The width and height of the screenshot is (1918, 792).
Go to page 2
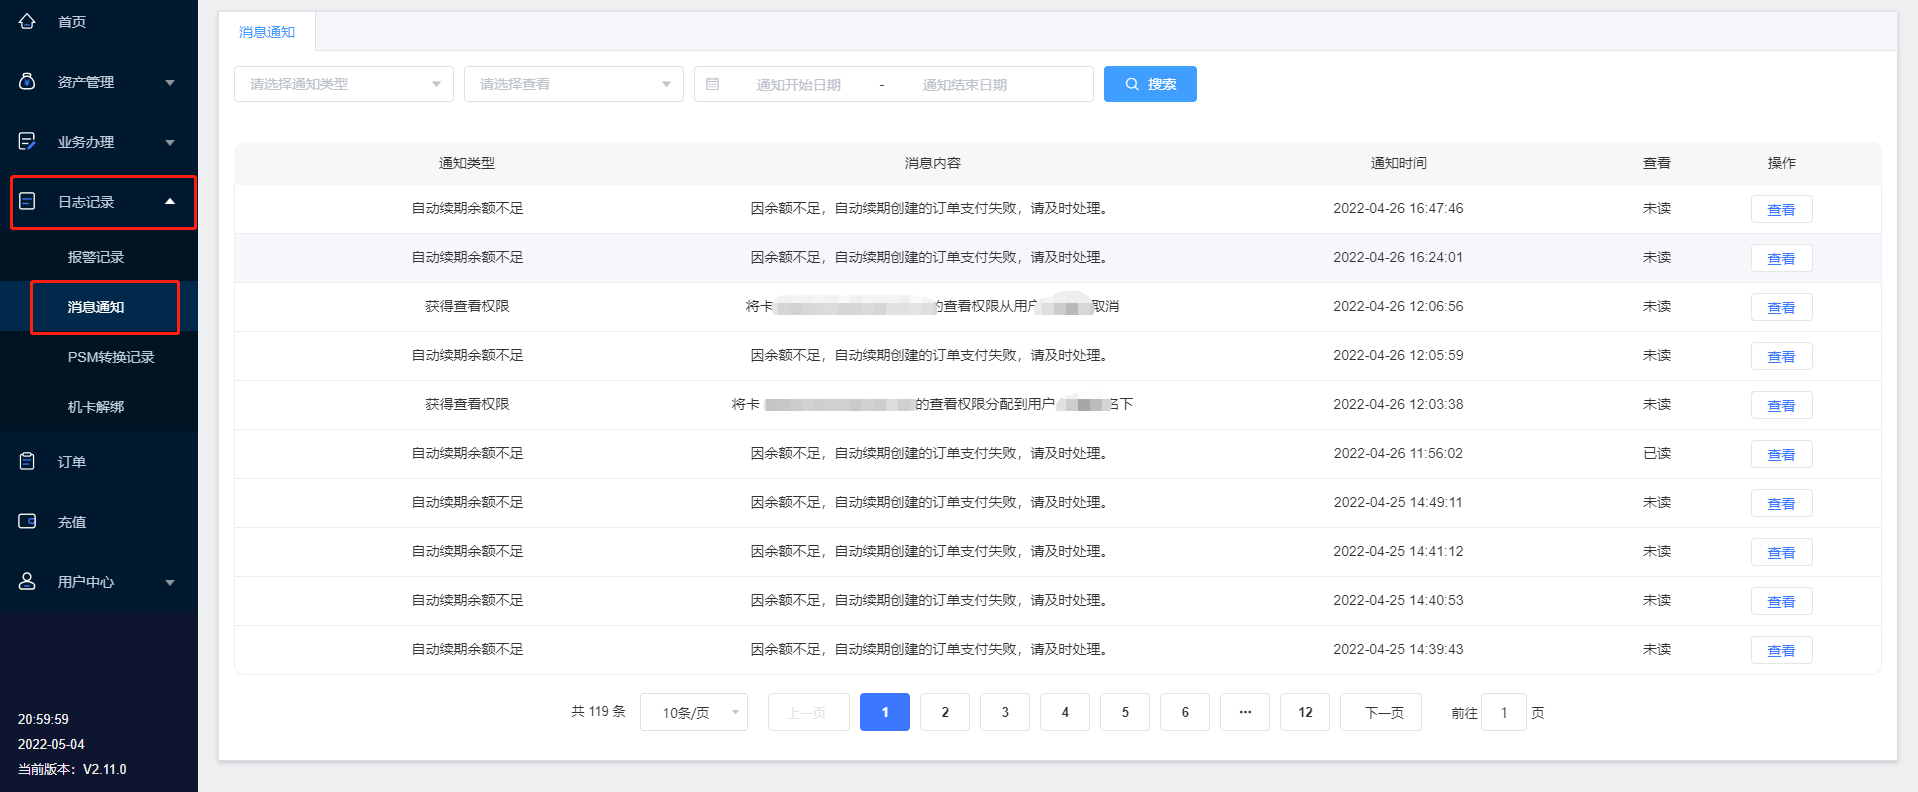(x=945, y=712)
